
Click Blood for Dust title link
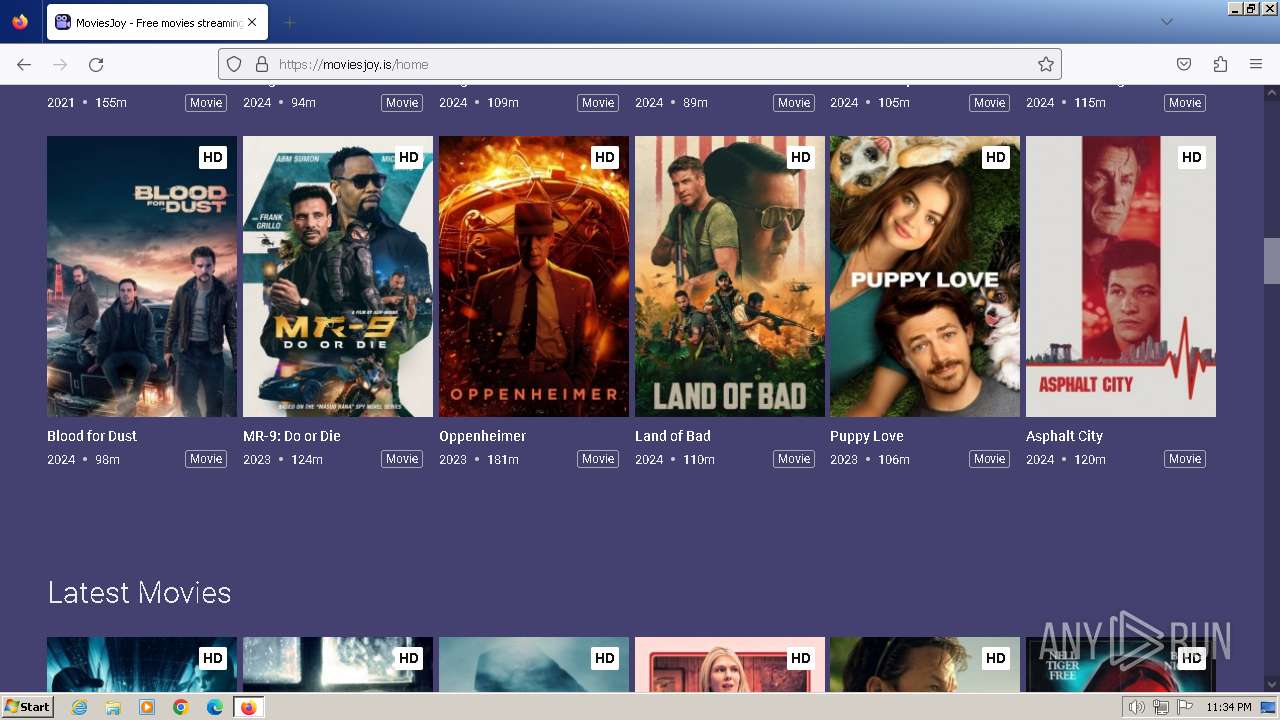click(x=92, y=436)
